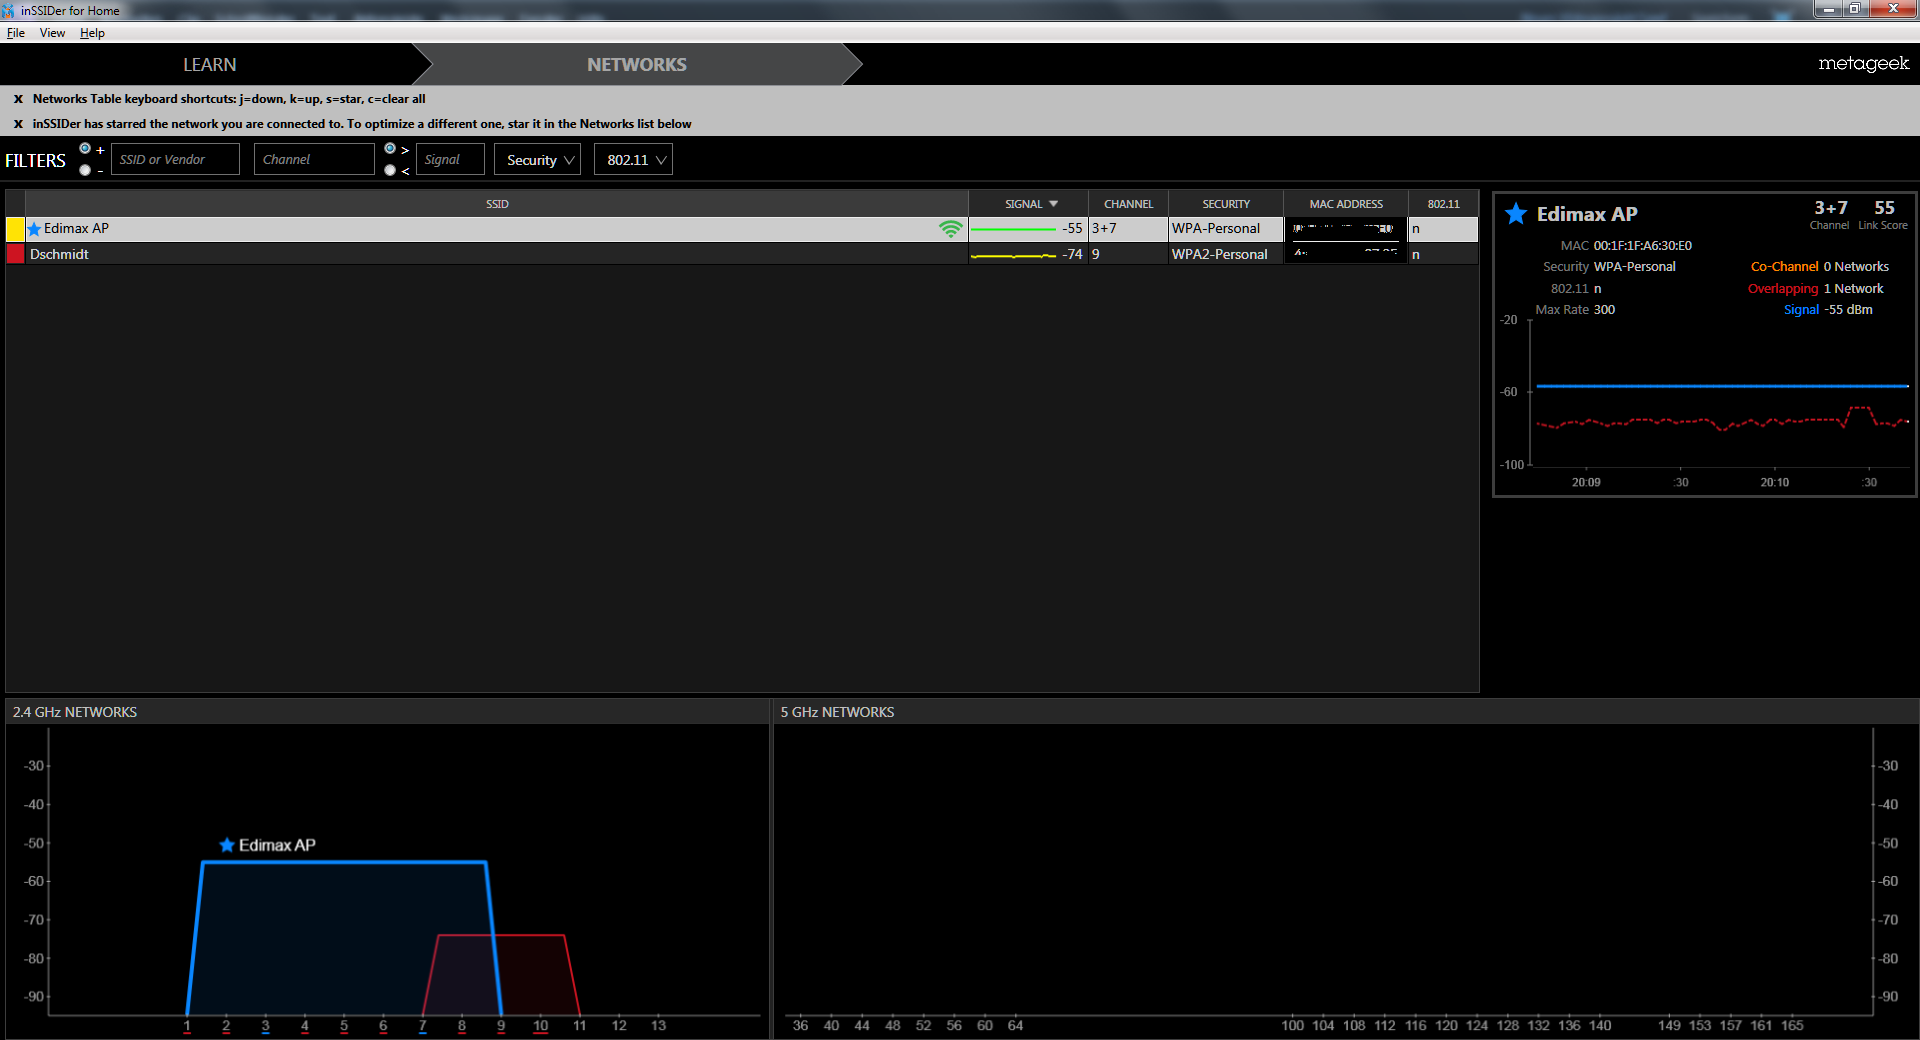Click the SIGNAL column sort arrow
The height and width of the screenshot is (1040, 1920).
point(1053,204)
